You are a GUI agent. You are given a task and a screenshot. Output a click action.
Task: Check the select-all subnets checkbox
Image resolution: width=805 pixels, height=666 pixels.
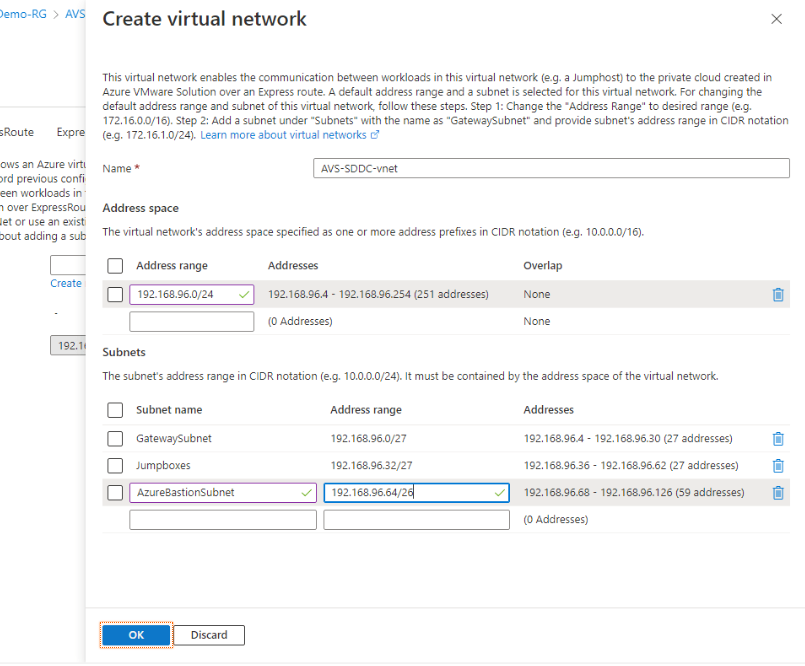pos(114,410)
